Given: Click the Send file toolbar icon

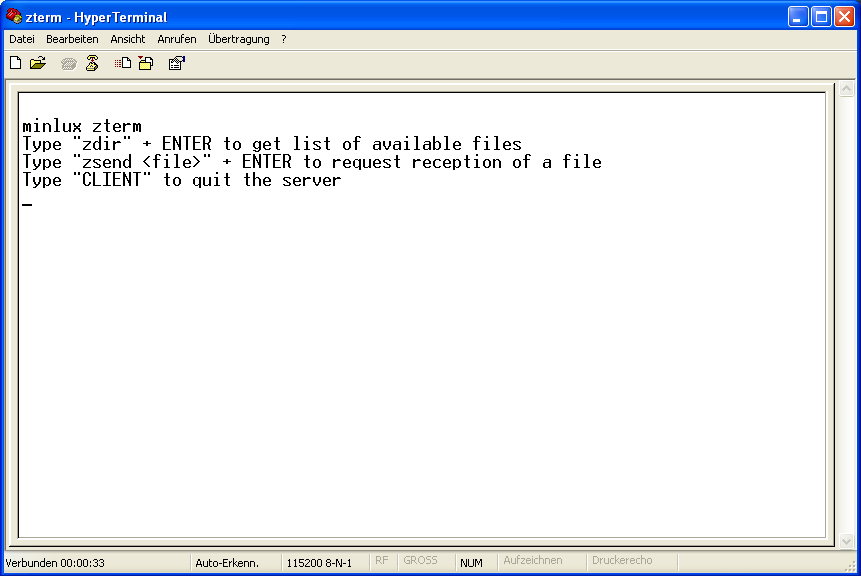Looking at the screenshot, I should (x=123, y=63).
